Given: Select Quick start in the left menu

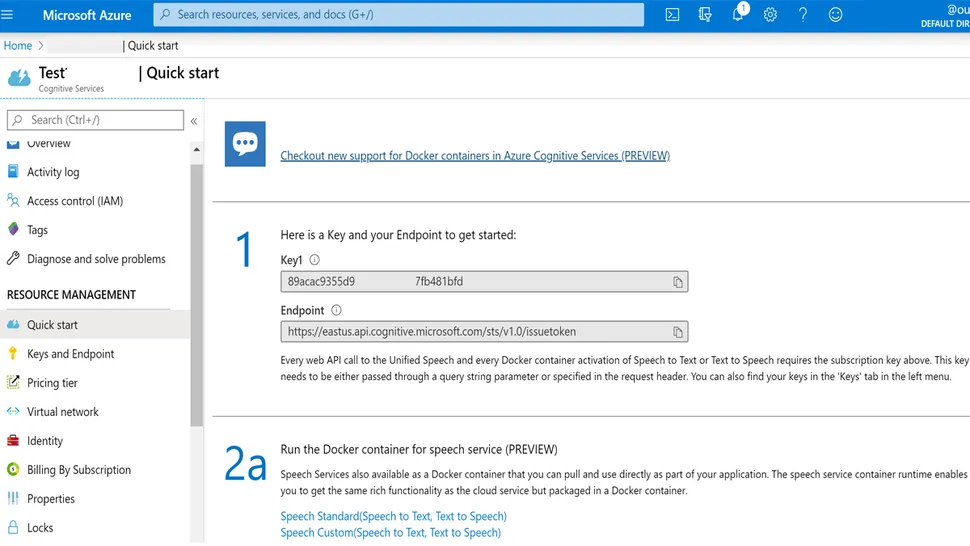Looking at the screenshot, I should 96,325.
